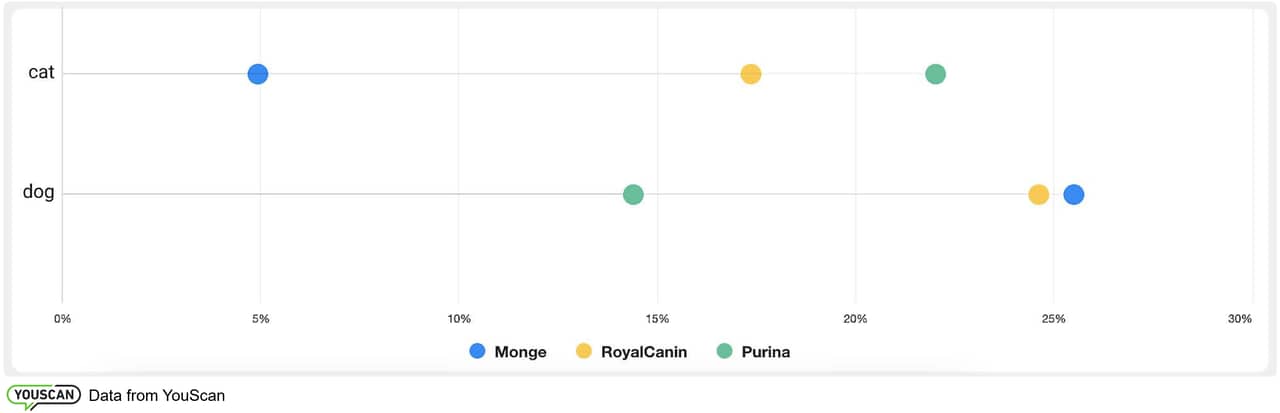1280x413 pixels.
Task: Toggle the Monge series via legend label
Action: (520, 352)
